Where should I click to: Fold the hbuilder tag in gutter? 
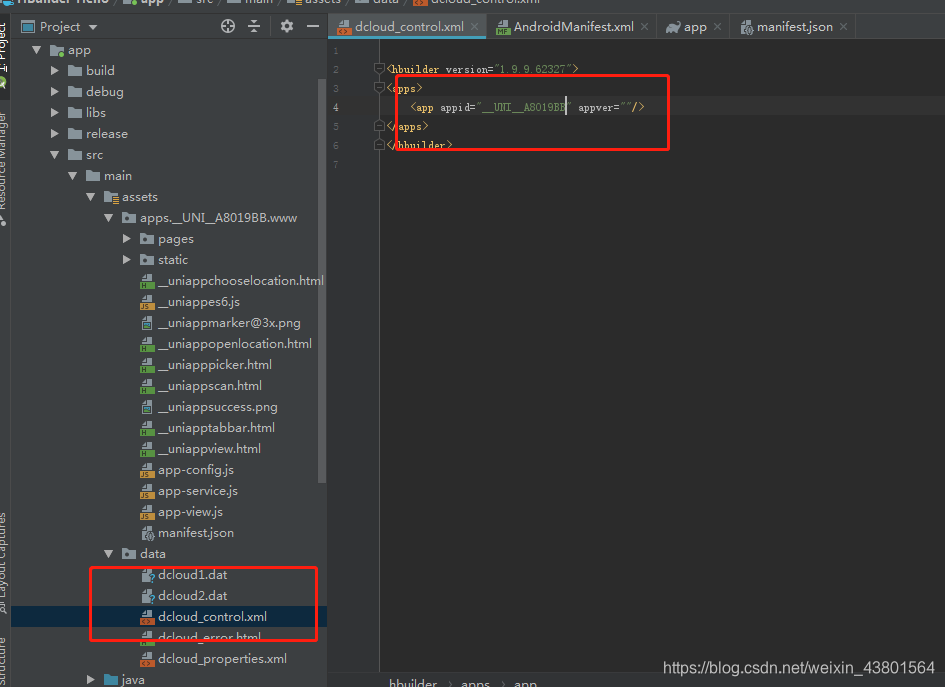pos(379,69)
